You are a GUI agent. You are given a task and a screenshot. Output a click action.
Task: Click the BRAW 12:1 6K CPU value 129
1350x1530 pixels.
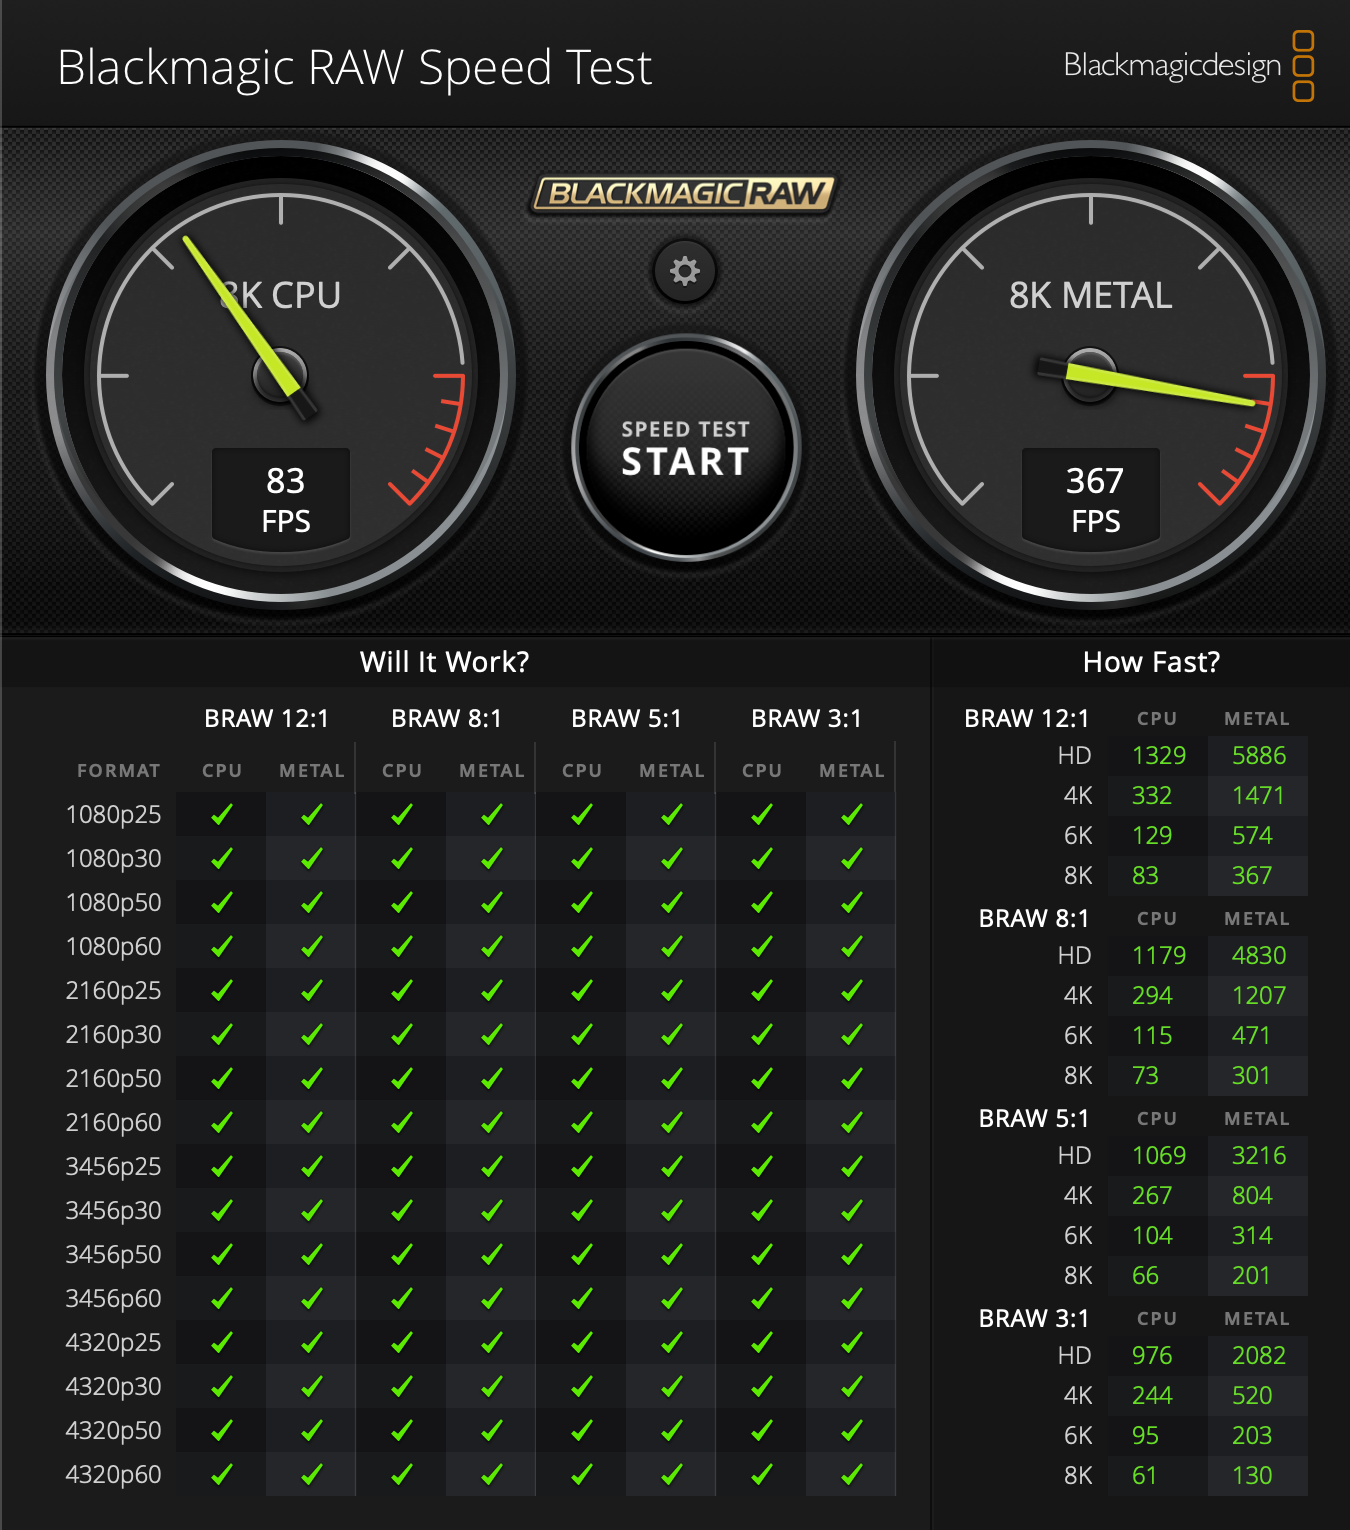coord(1152,836)
